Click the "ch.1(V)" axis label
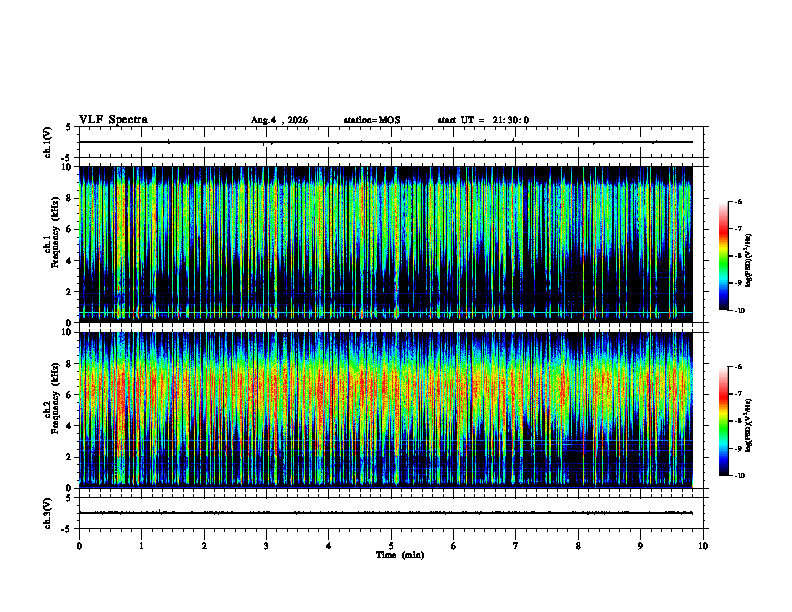Screen dimensions: 792x612 (x=48, y=142)
